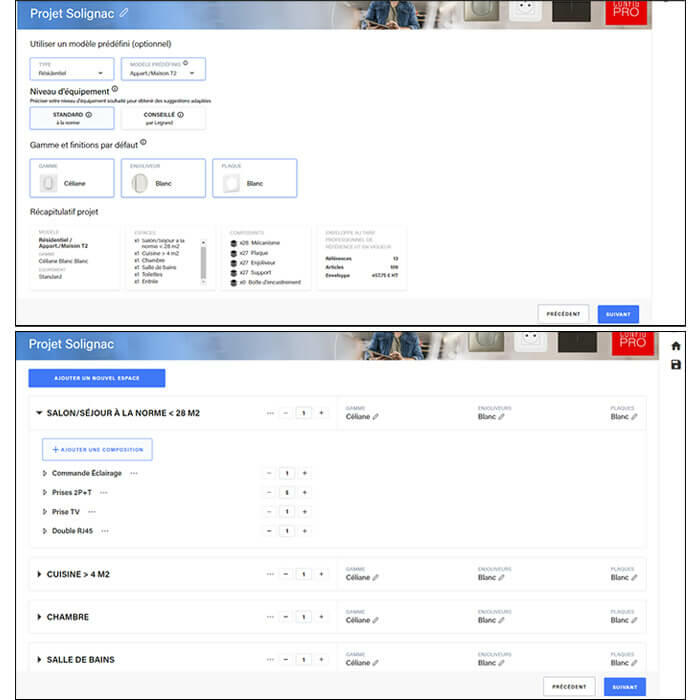Expand the Salle de bains space

coord(39,659)
